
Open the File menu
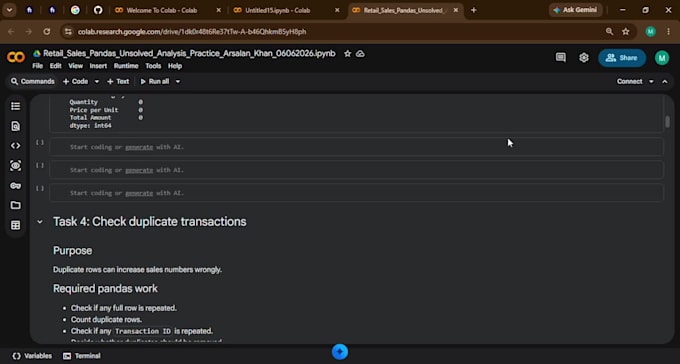tap(38, 66)
